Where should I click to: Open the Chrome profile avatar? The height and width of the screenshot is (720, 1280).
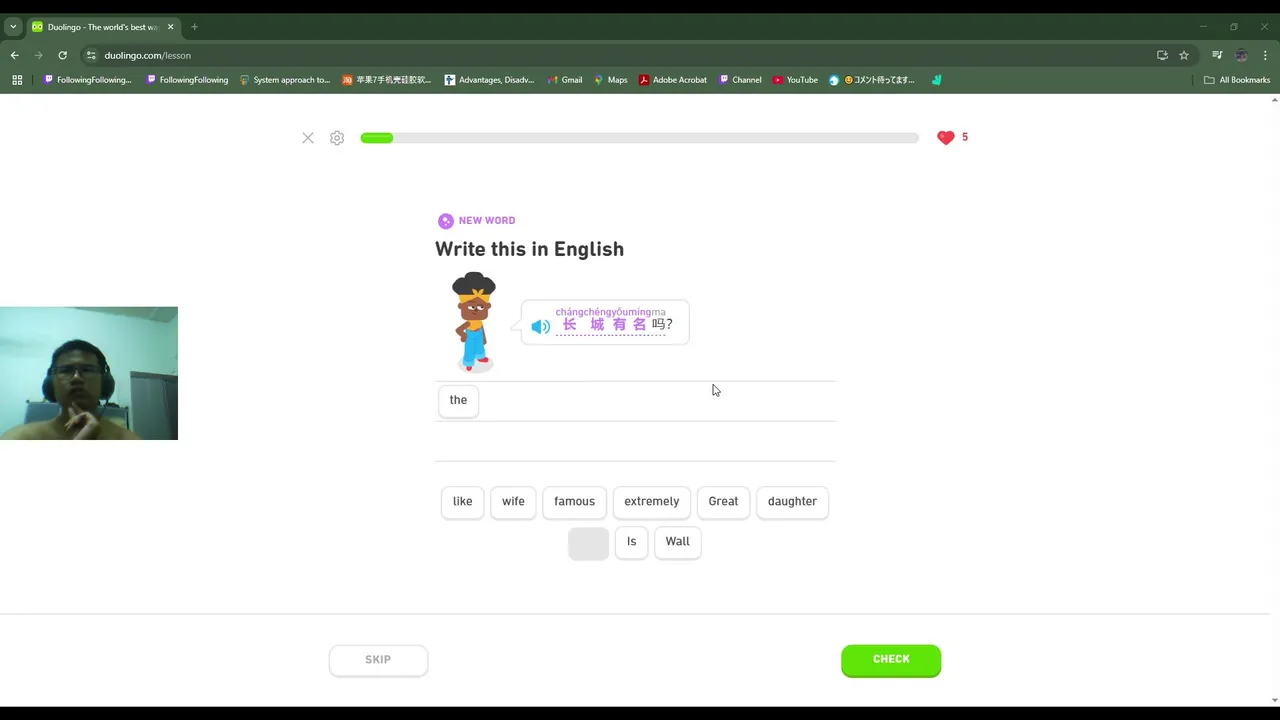[x=1241, y=55]
